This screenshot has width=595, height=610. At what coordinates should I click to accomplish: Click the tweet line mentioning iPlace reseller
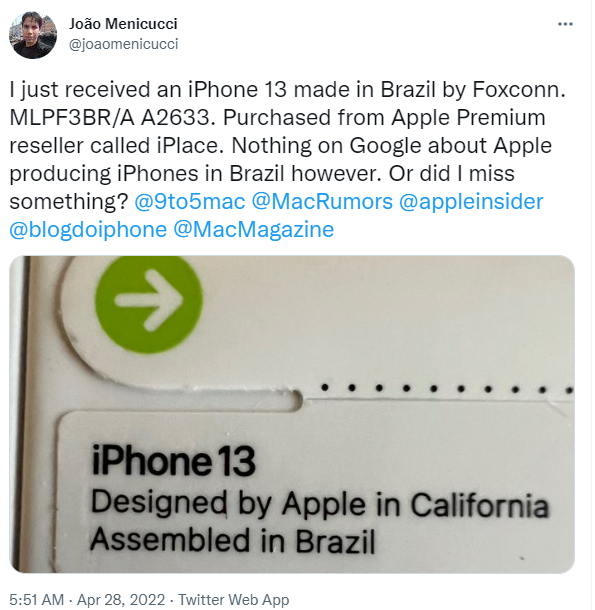pyautogui.click(x=280, y=146)
